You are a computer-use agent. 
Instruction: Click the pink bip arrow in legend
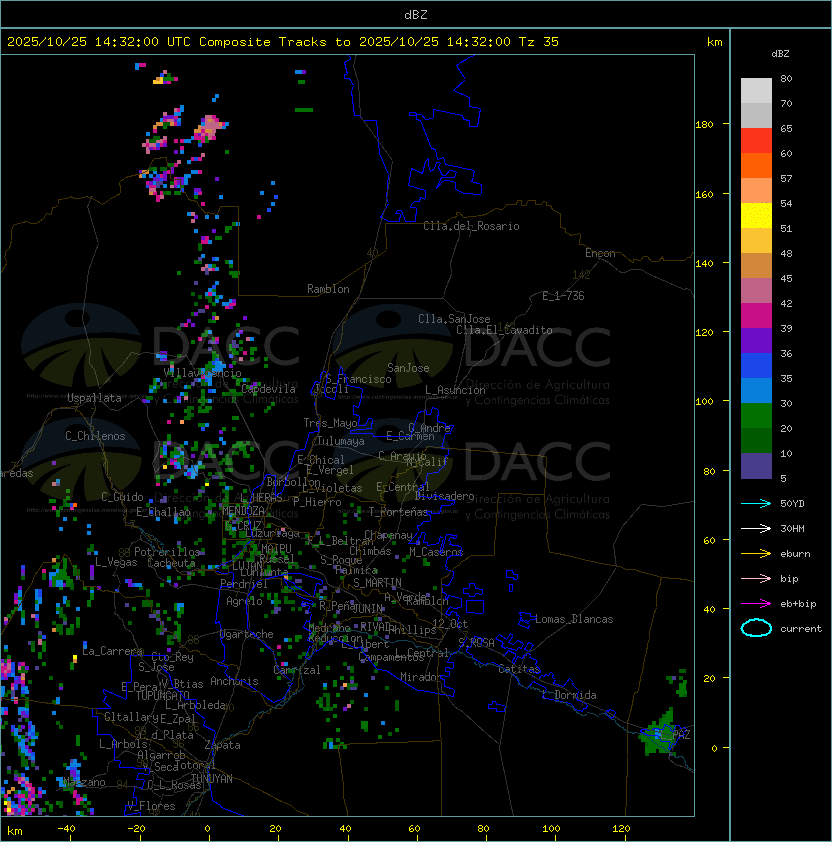tap(756, 578)
